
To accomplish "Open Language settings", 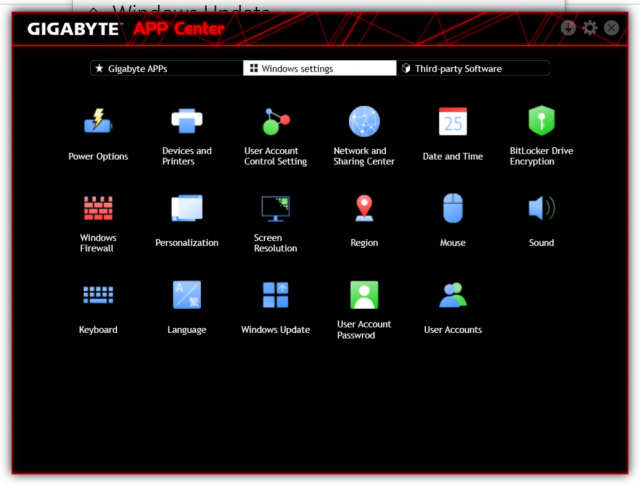I will click(x=187, y=295).
